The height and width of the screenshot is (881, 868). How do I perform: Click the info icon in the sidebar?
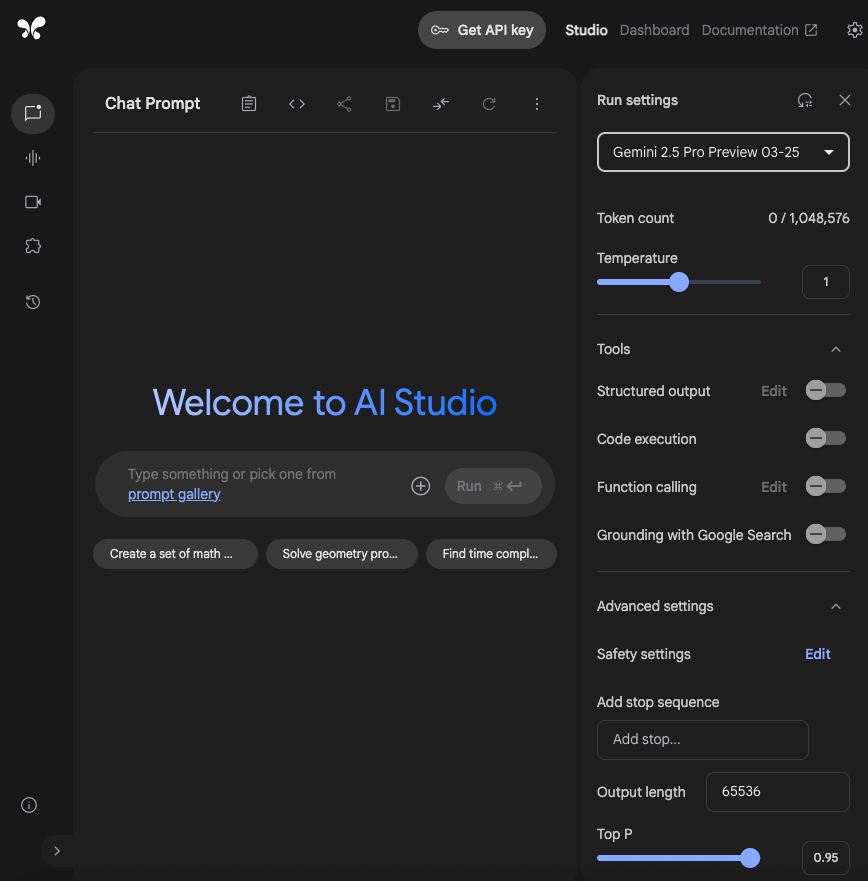(x=29, y=805)
